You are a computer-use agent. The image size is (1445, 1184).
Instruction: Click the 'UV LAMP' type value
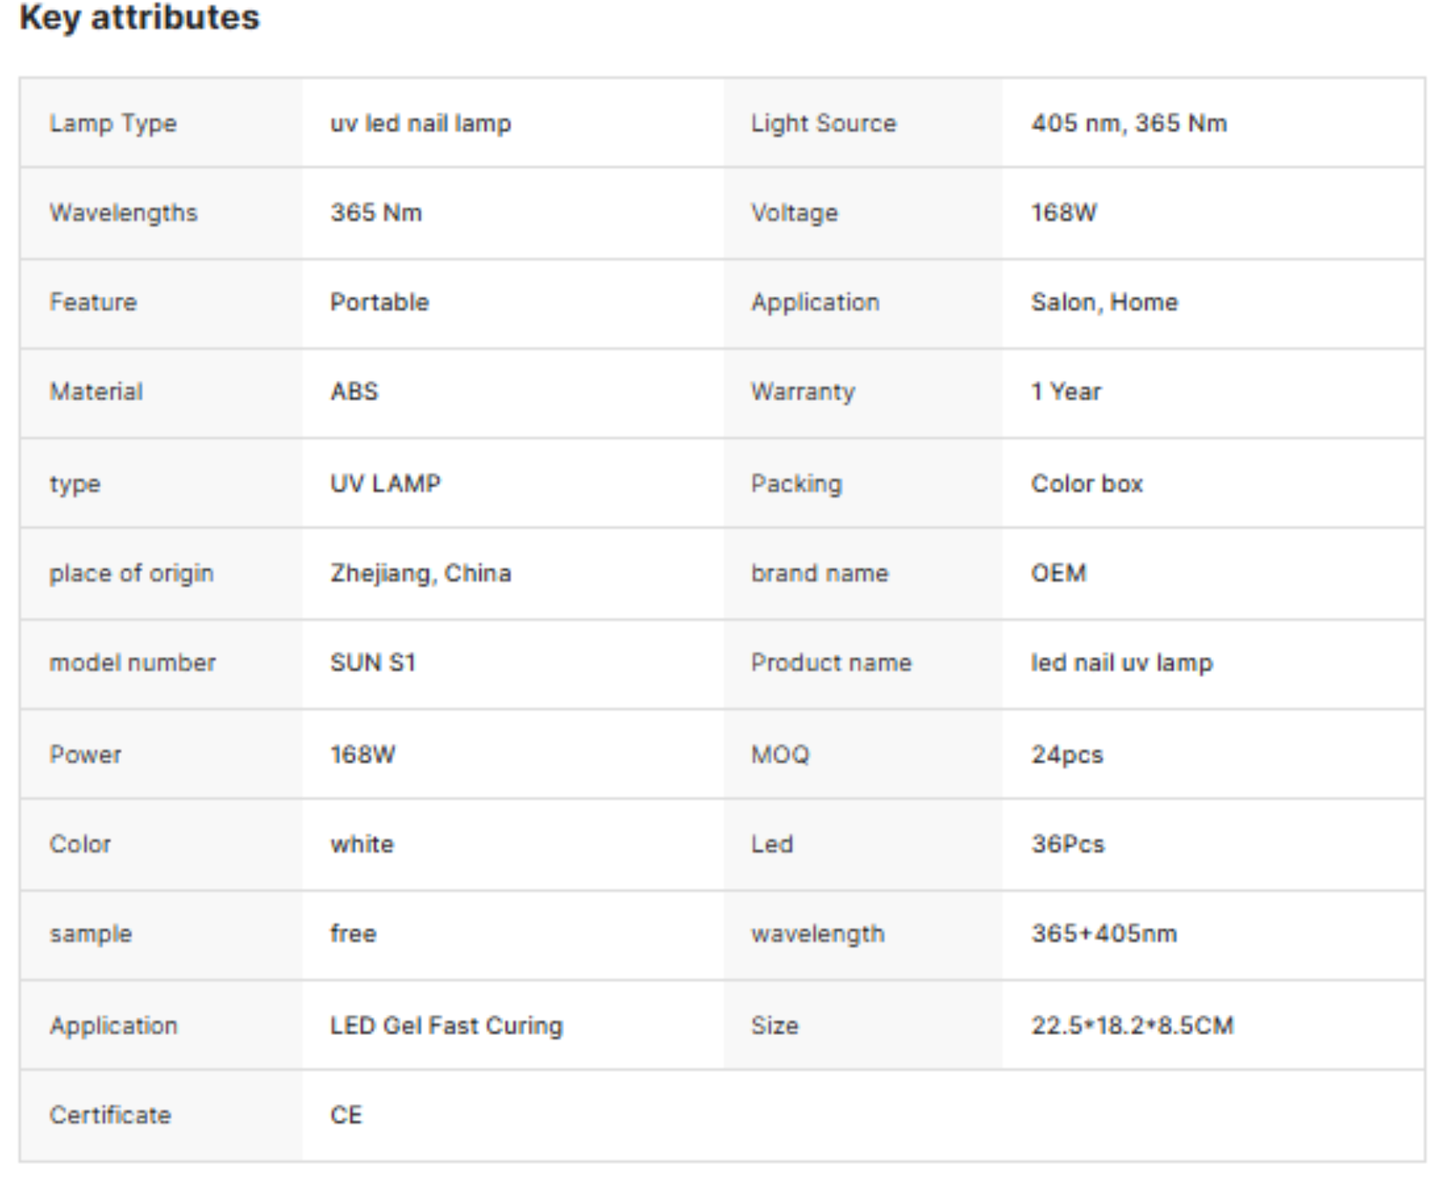click(385, 483)
